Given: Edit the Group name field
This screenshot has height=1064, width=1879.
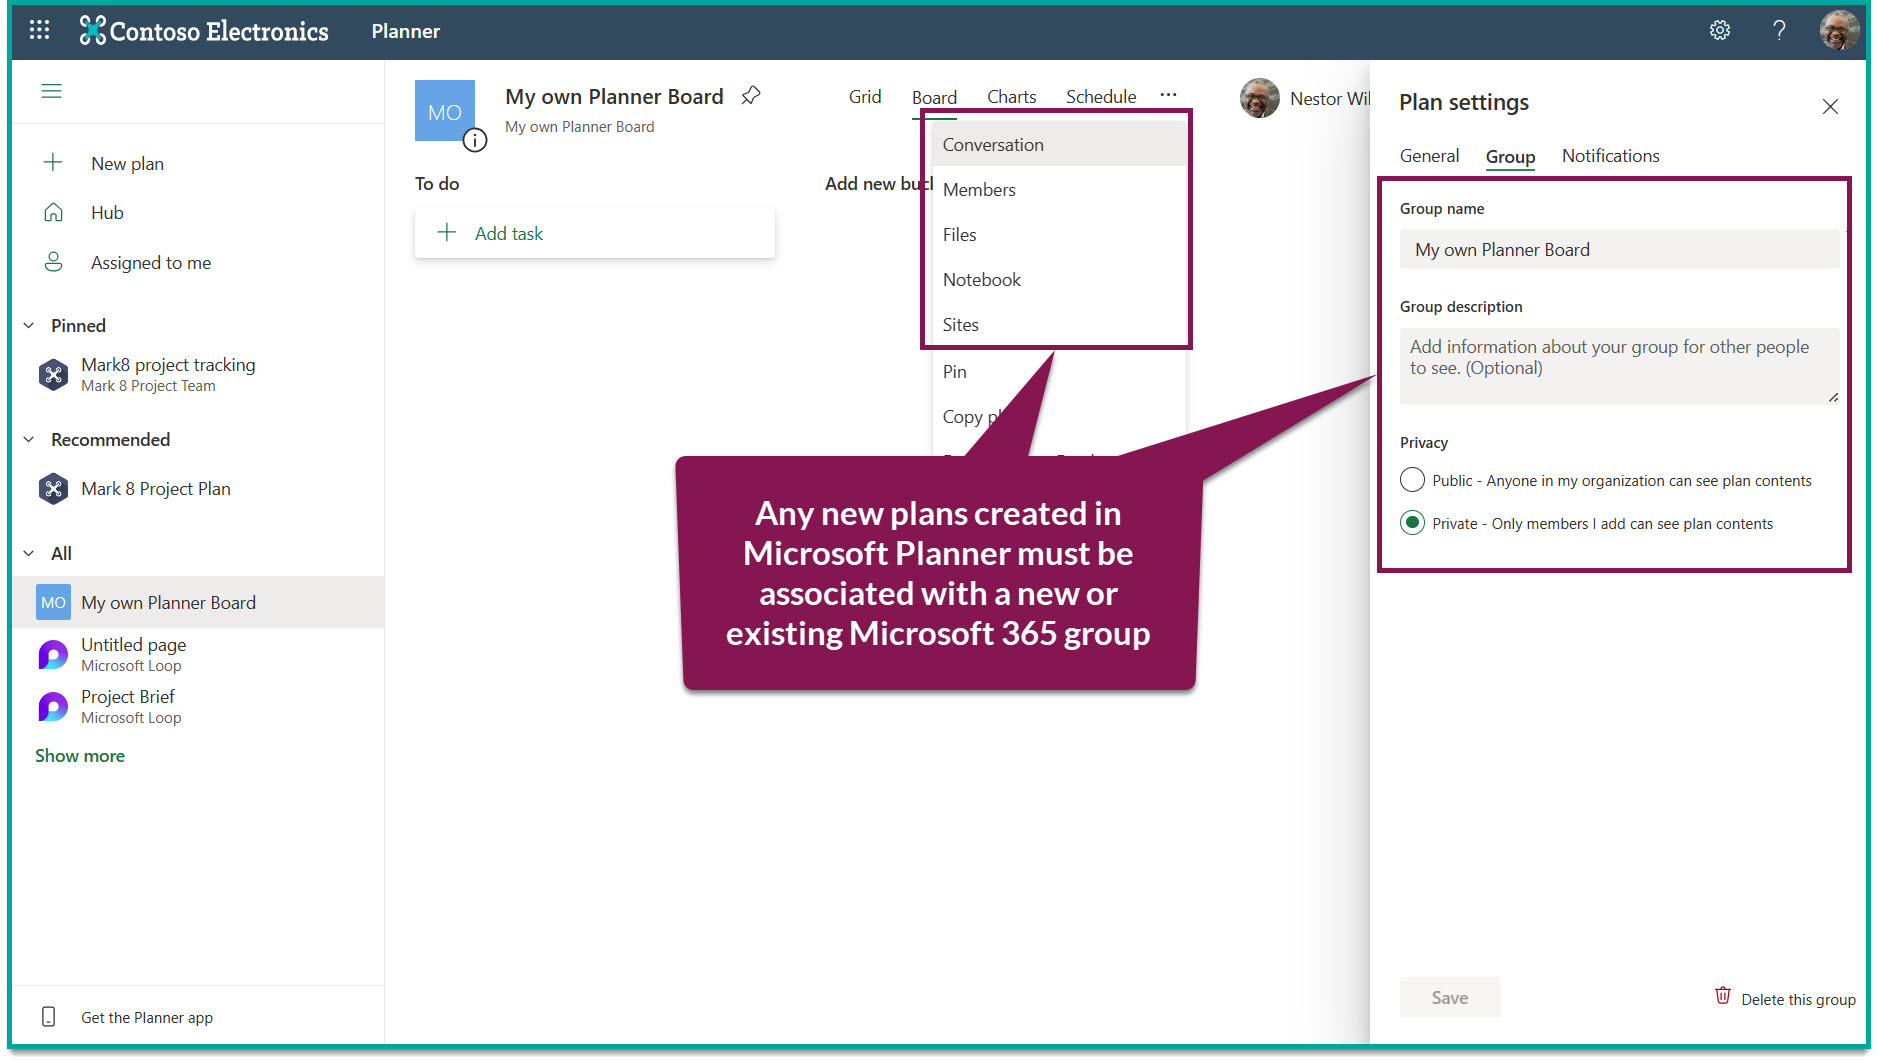Looking at the screenshot, I should coord(1618,249).
